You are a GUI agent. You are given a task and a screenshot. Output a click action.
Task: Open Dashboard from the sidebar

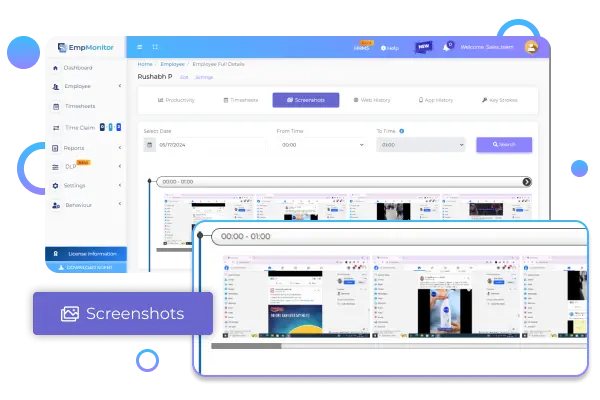pyautogui.click(x=77, y=68)
